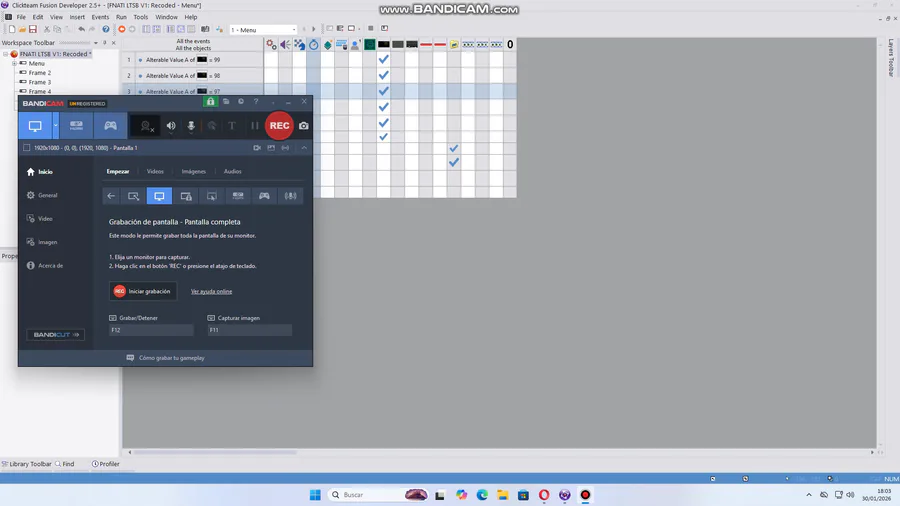Click the green lock register icon in Bandicam
The width and height of the screenshot is (900, 506).
click(x=210, y=102)
